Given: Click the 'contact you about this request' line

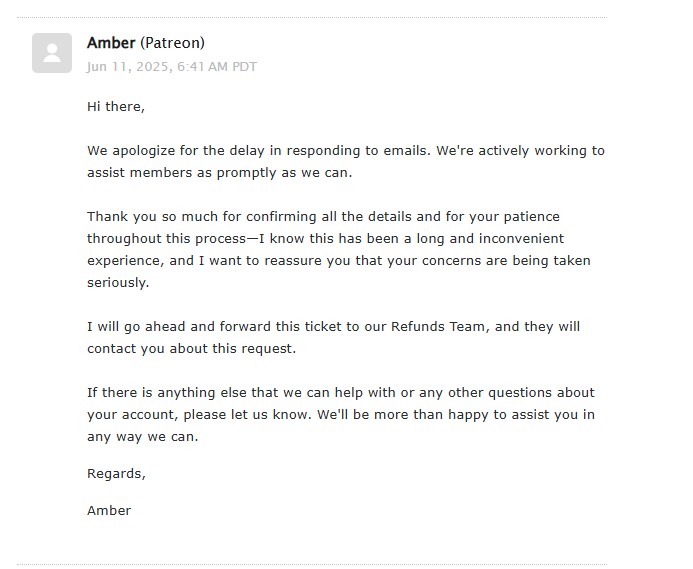Looking at the screenshot, I should (191, 349).
